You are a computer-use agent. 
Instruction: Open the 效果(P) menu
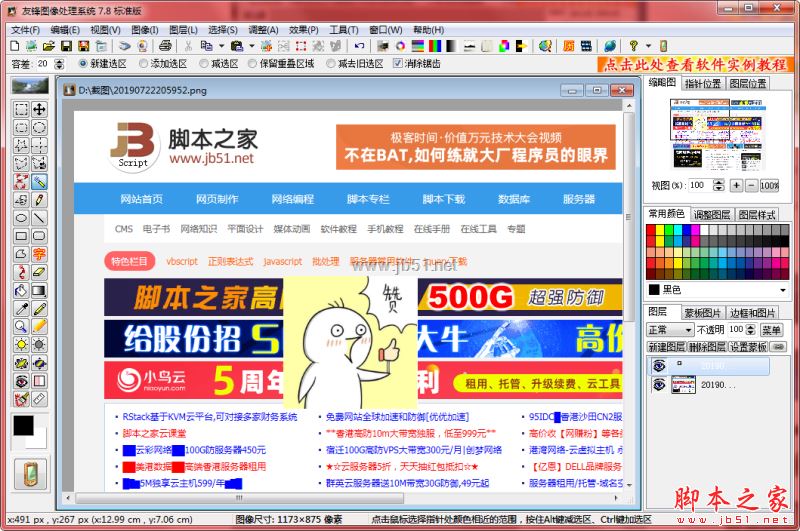tap(304, 30)
